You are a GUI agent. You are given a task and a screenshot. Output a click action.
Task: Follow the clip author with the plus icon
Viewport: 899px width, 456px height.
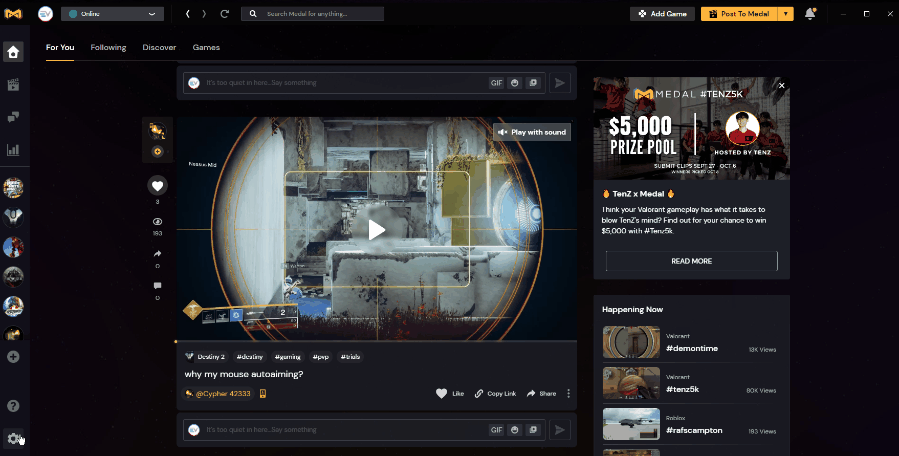click(x=158, y=151)
